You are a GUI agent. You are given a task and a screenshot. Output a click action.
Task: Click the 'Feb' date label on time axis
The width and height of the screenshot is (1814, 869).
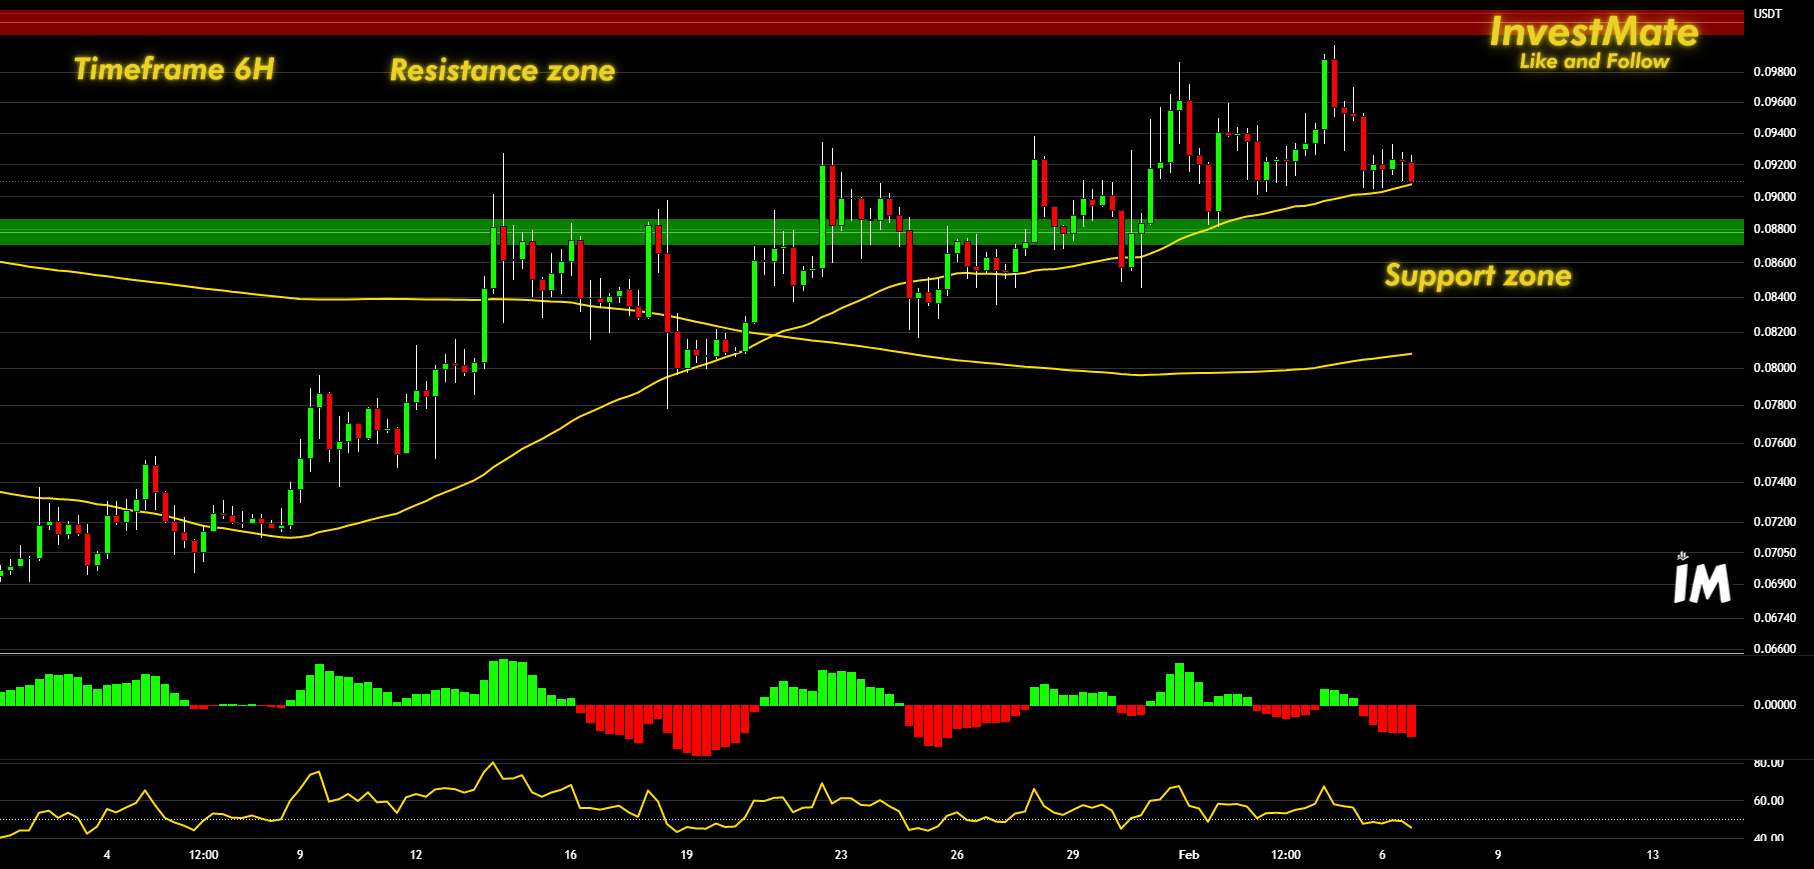pos(1189,855)
